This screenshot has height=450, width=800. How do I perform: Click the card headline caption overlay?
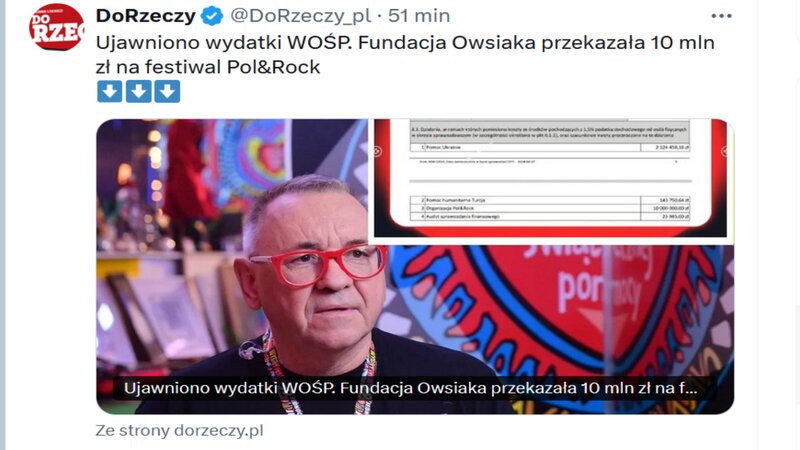(x=410, y=388)
